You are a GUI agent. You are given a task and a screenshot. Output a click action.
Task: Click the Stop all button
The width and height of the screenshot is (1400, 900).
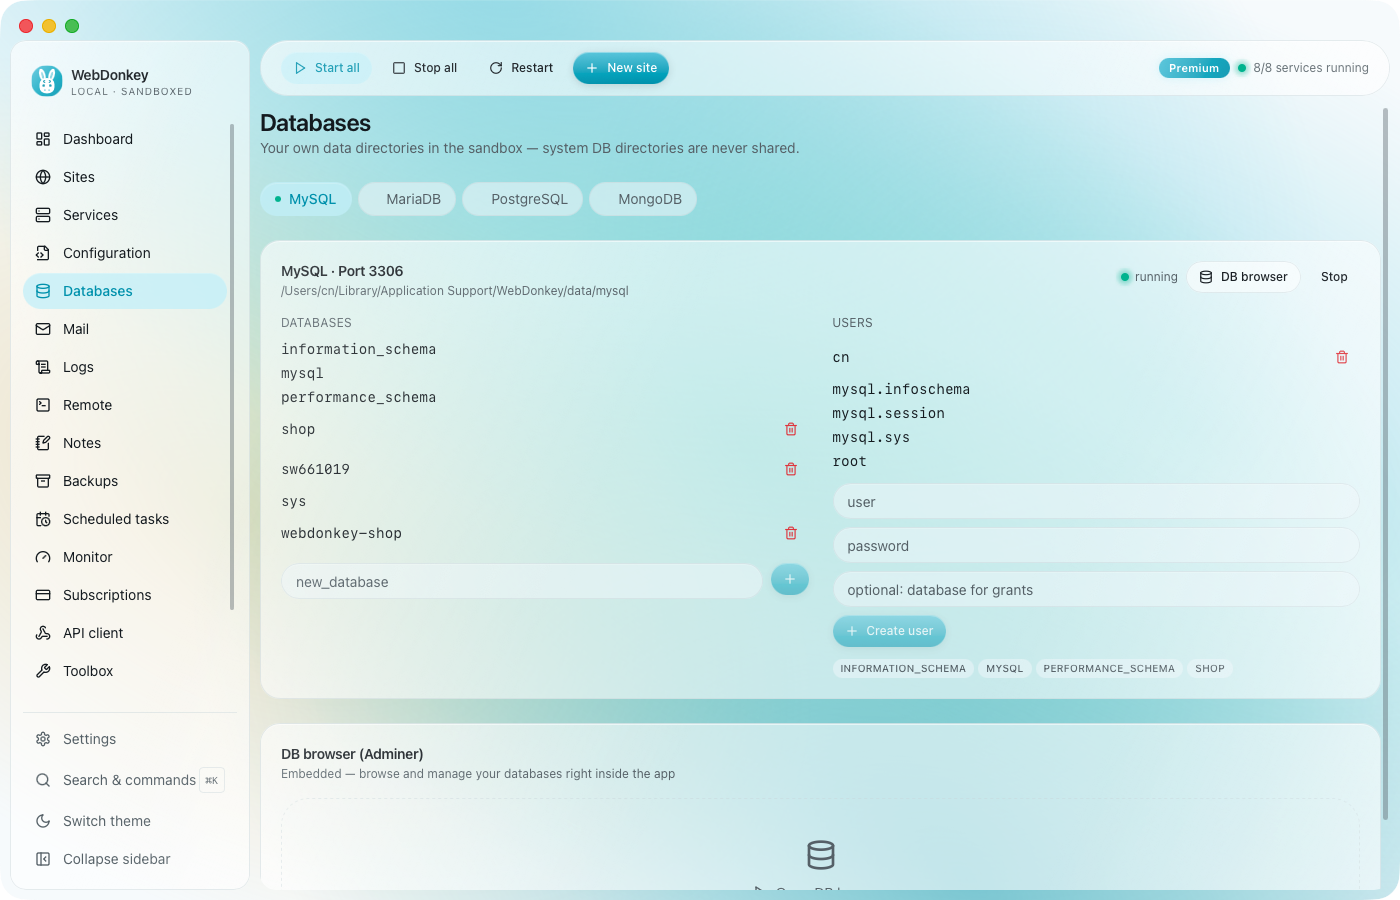coord(425,68)
